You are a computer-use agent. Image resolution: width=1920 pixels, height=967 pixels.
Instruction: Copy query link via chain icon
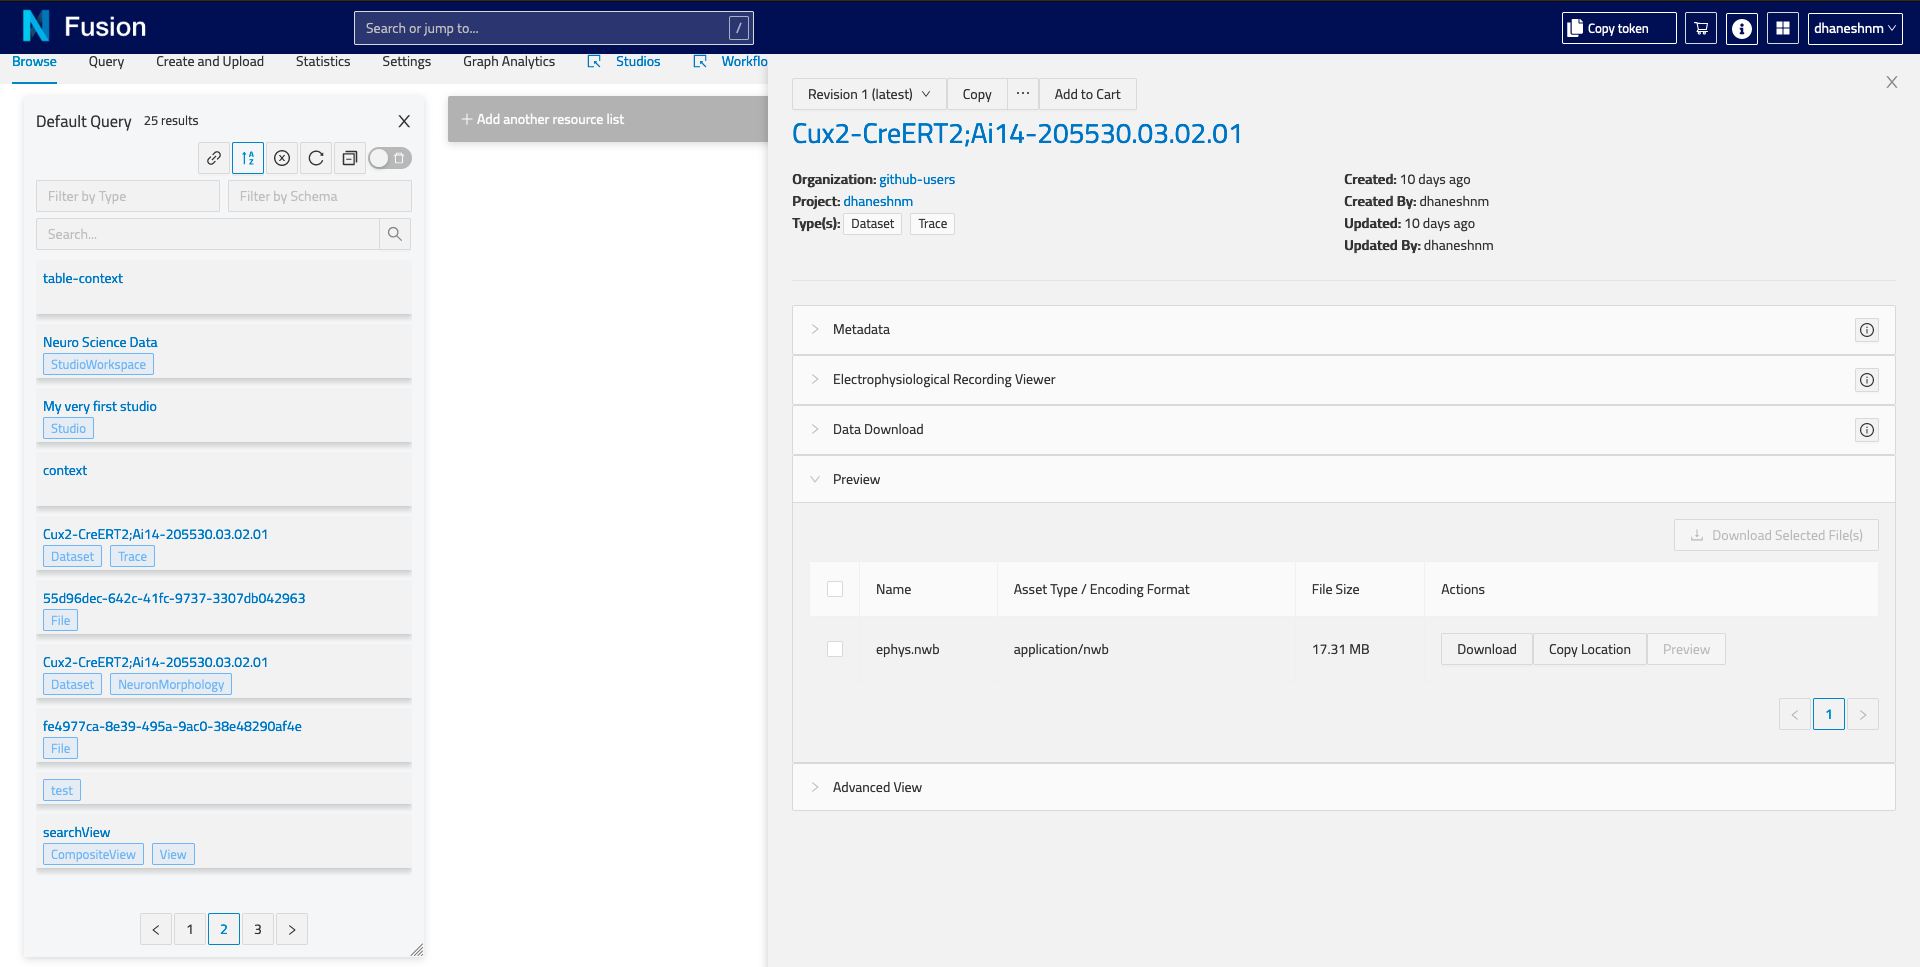click(x=214, y=158)
